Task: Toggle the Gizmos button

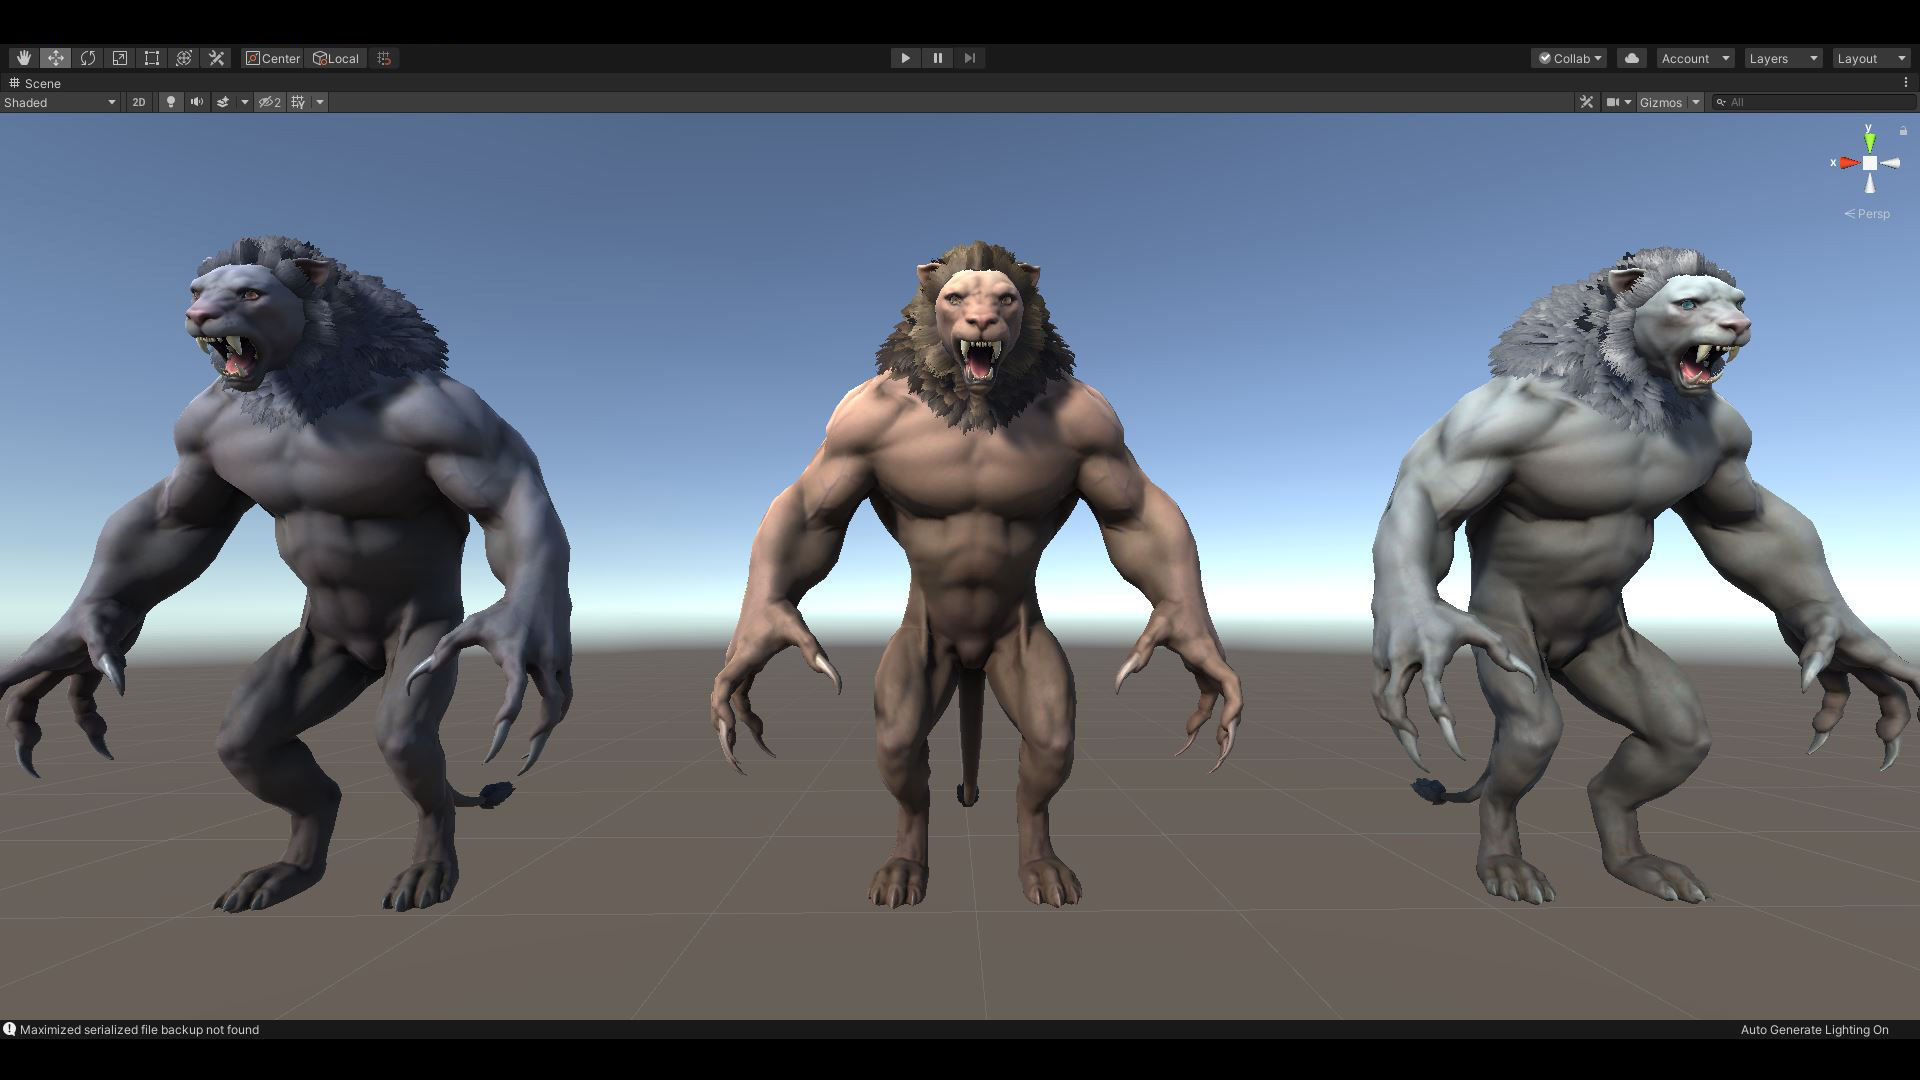Action: pos(1661,102)
